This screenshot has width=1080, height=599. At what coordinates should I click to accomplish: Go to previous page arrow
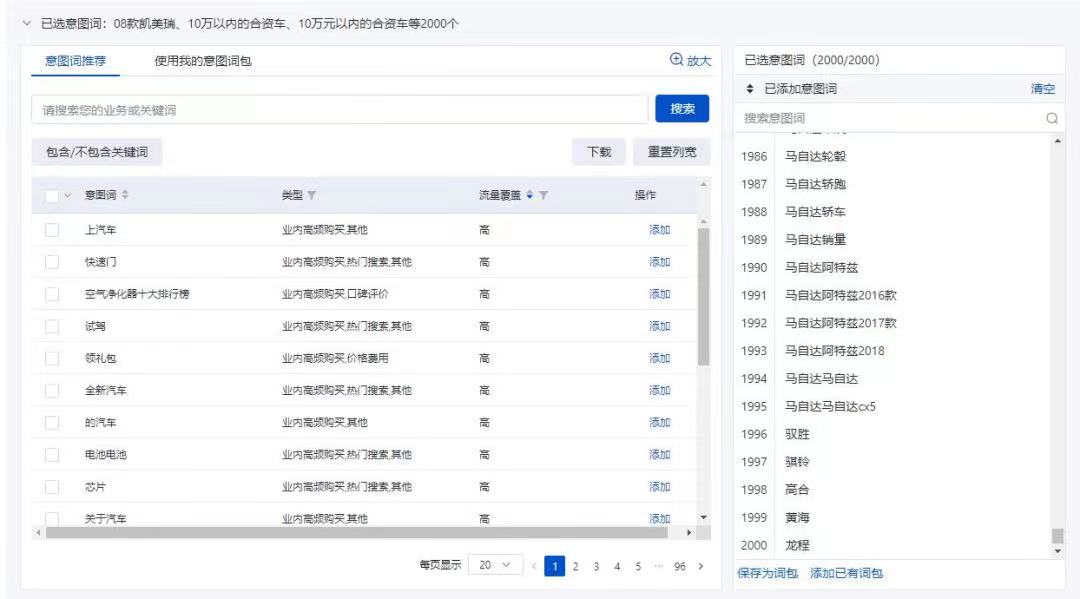click(533, 566)
